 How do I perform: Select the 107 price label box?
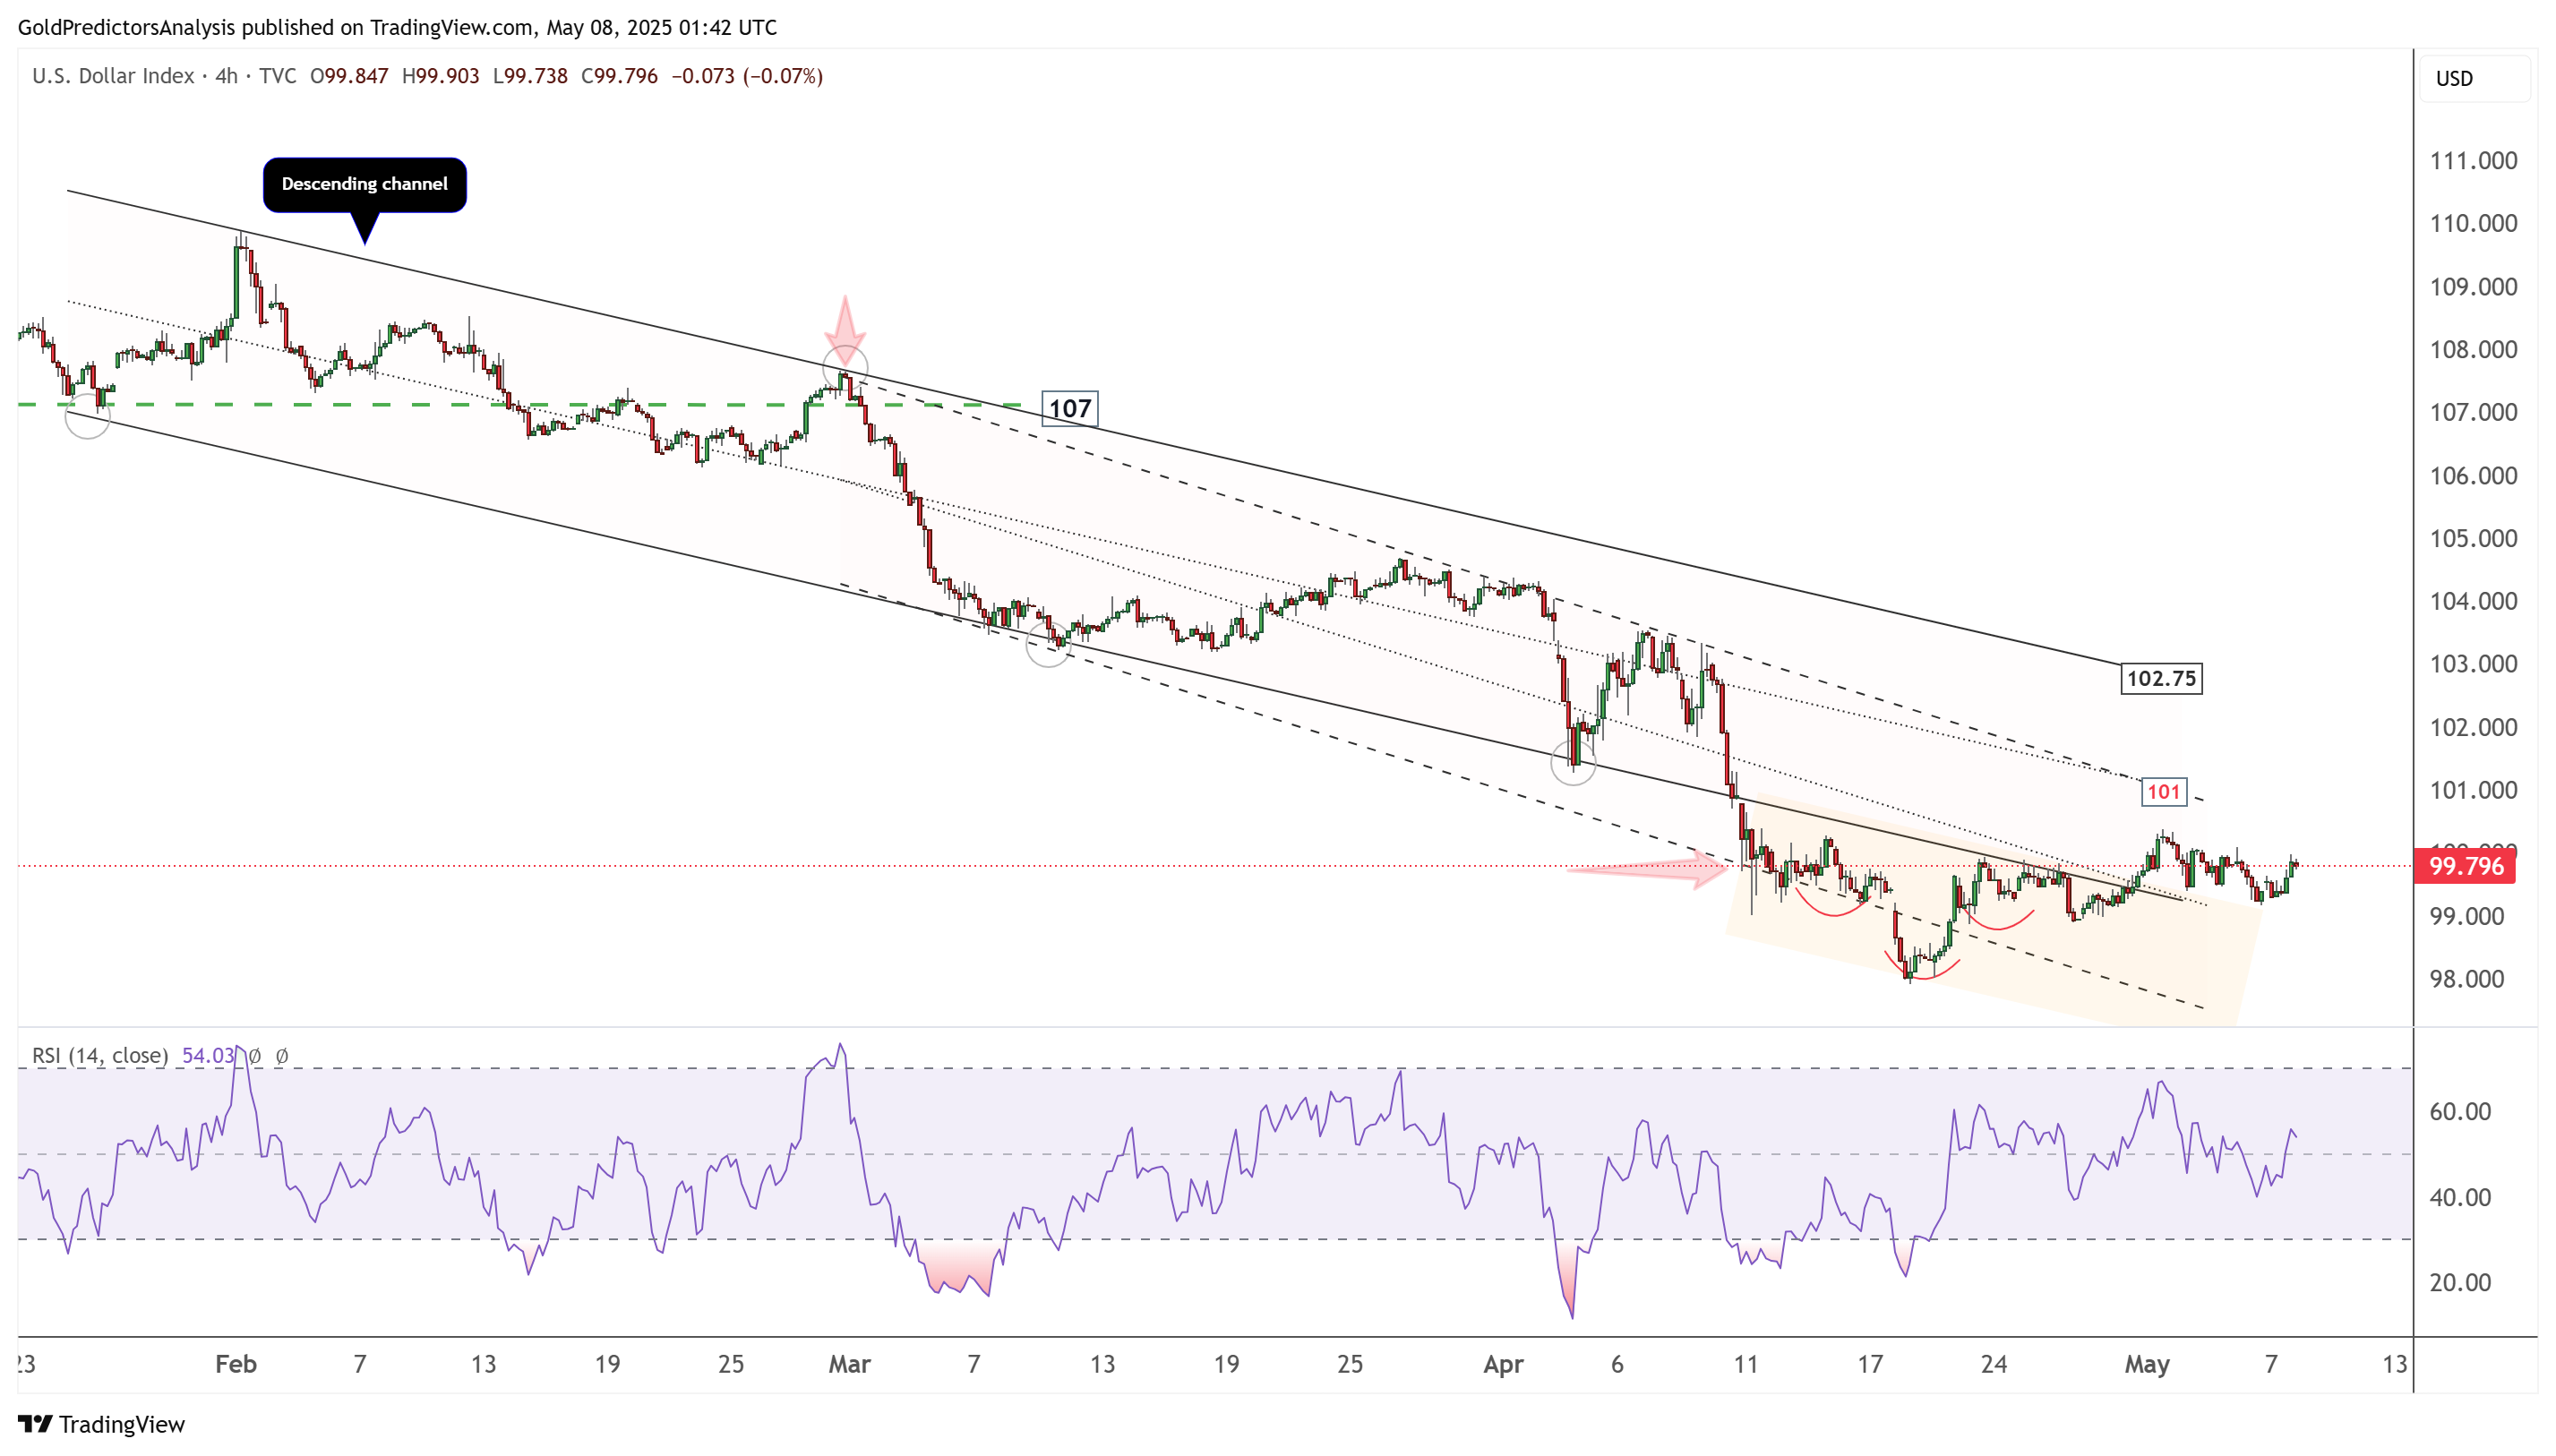point(1069,408)
